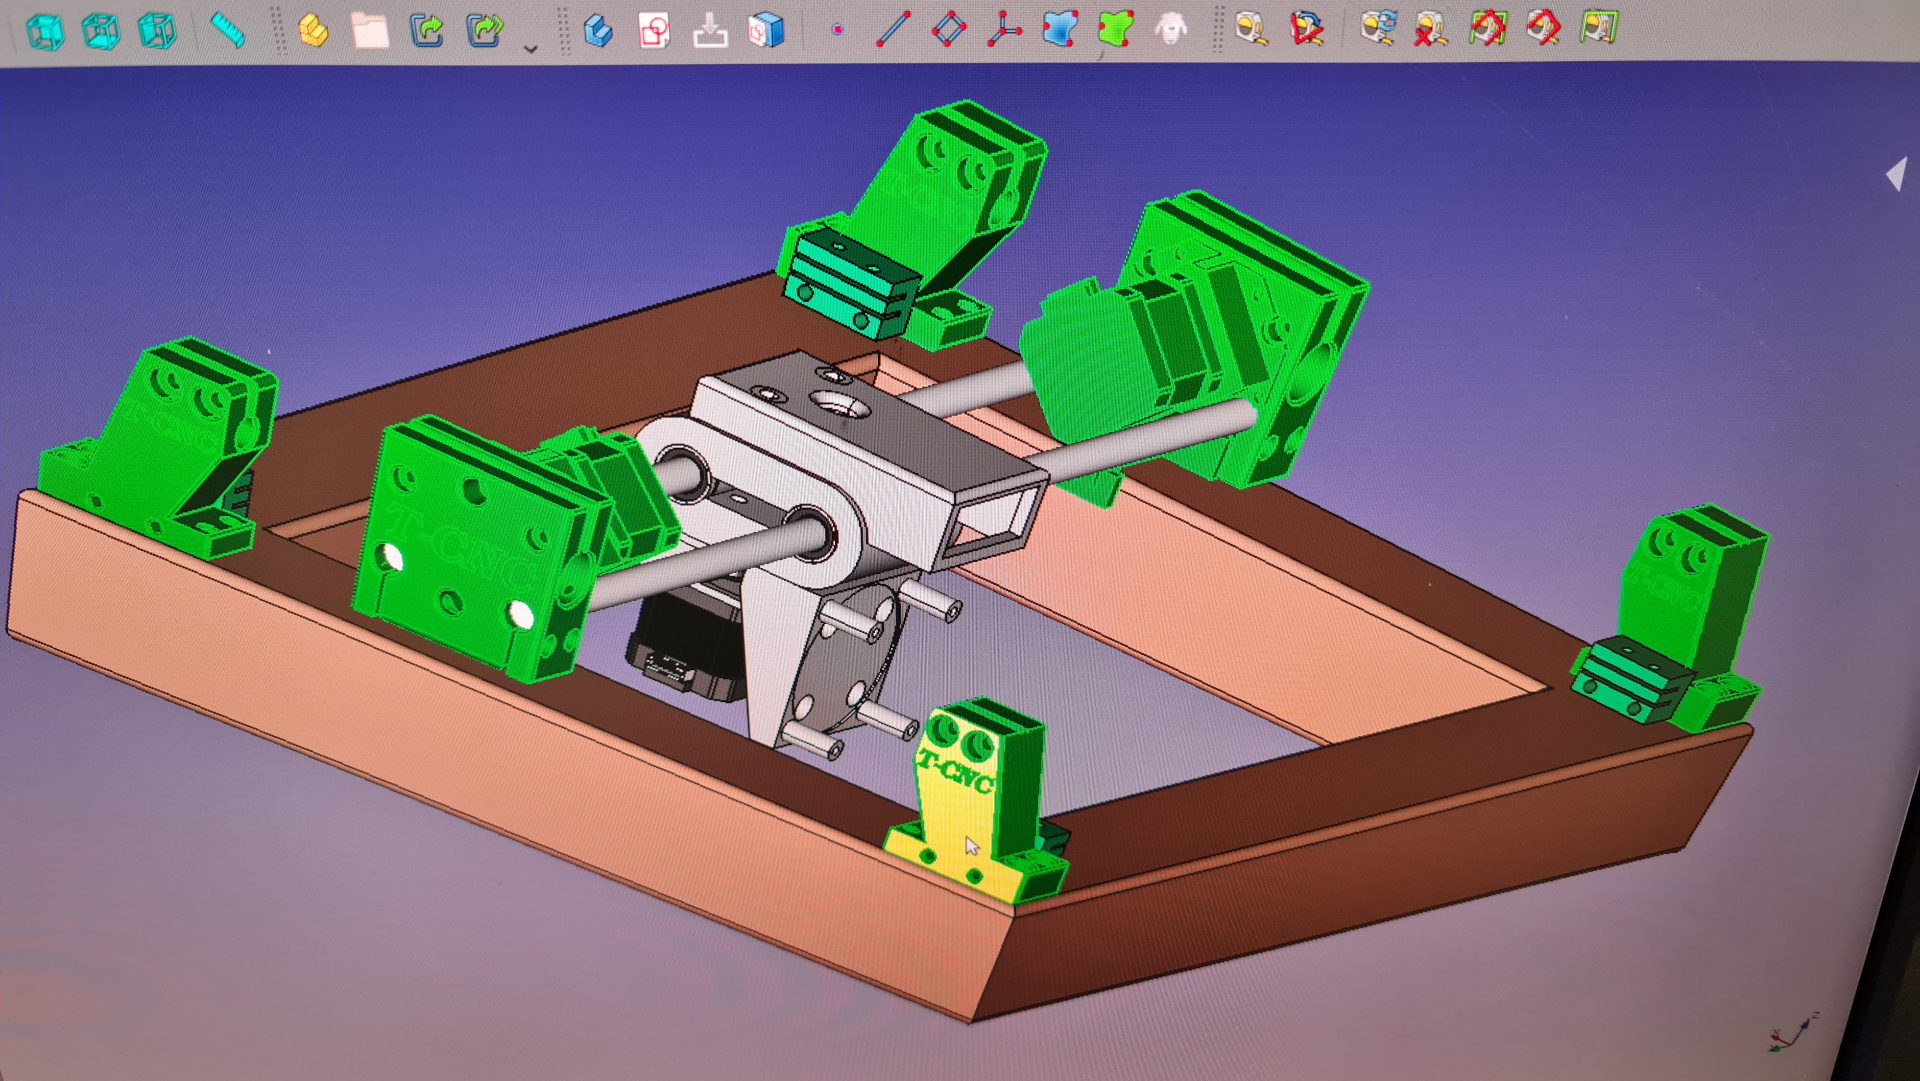Select the datum point tool
The image size is (1920, 1081).
pos(838,30)
